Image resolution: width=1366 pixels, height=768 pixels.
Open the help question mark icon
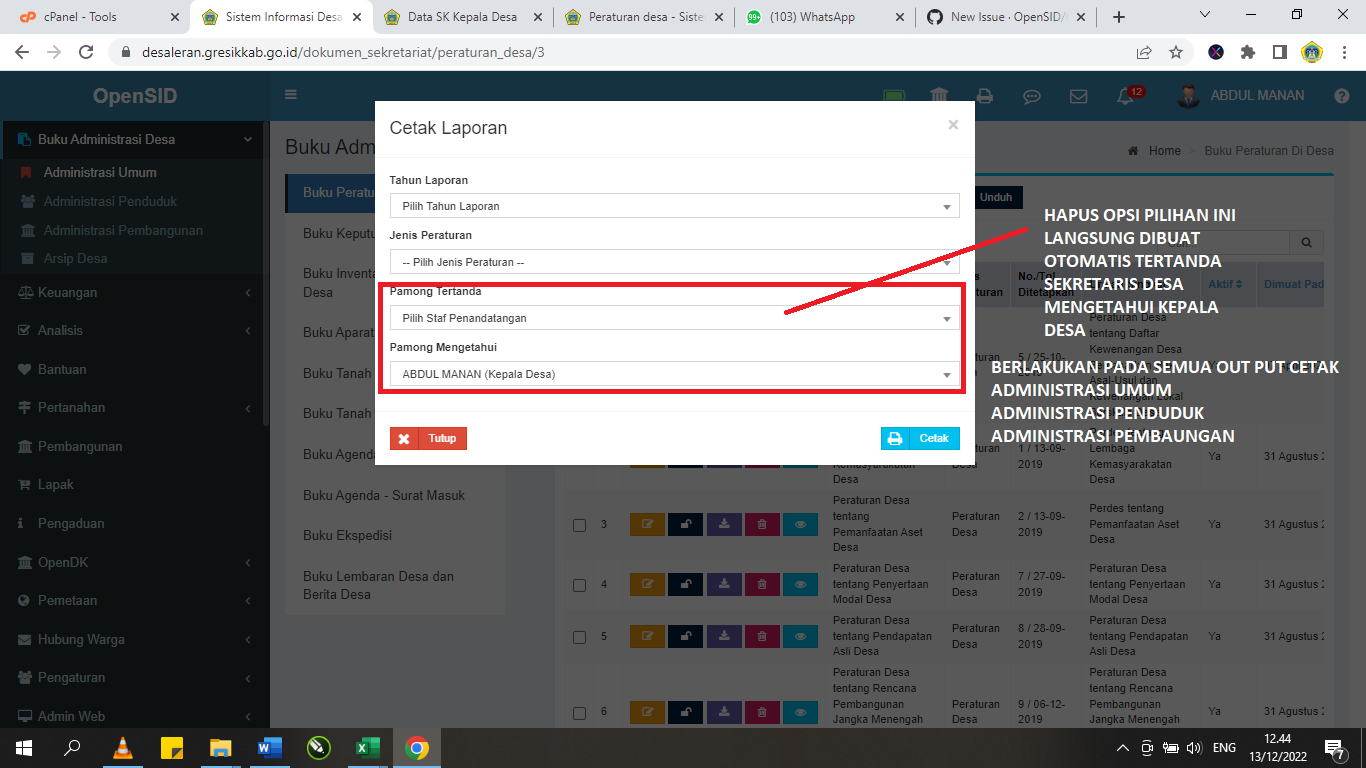[x=1342, y=95]
